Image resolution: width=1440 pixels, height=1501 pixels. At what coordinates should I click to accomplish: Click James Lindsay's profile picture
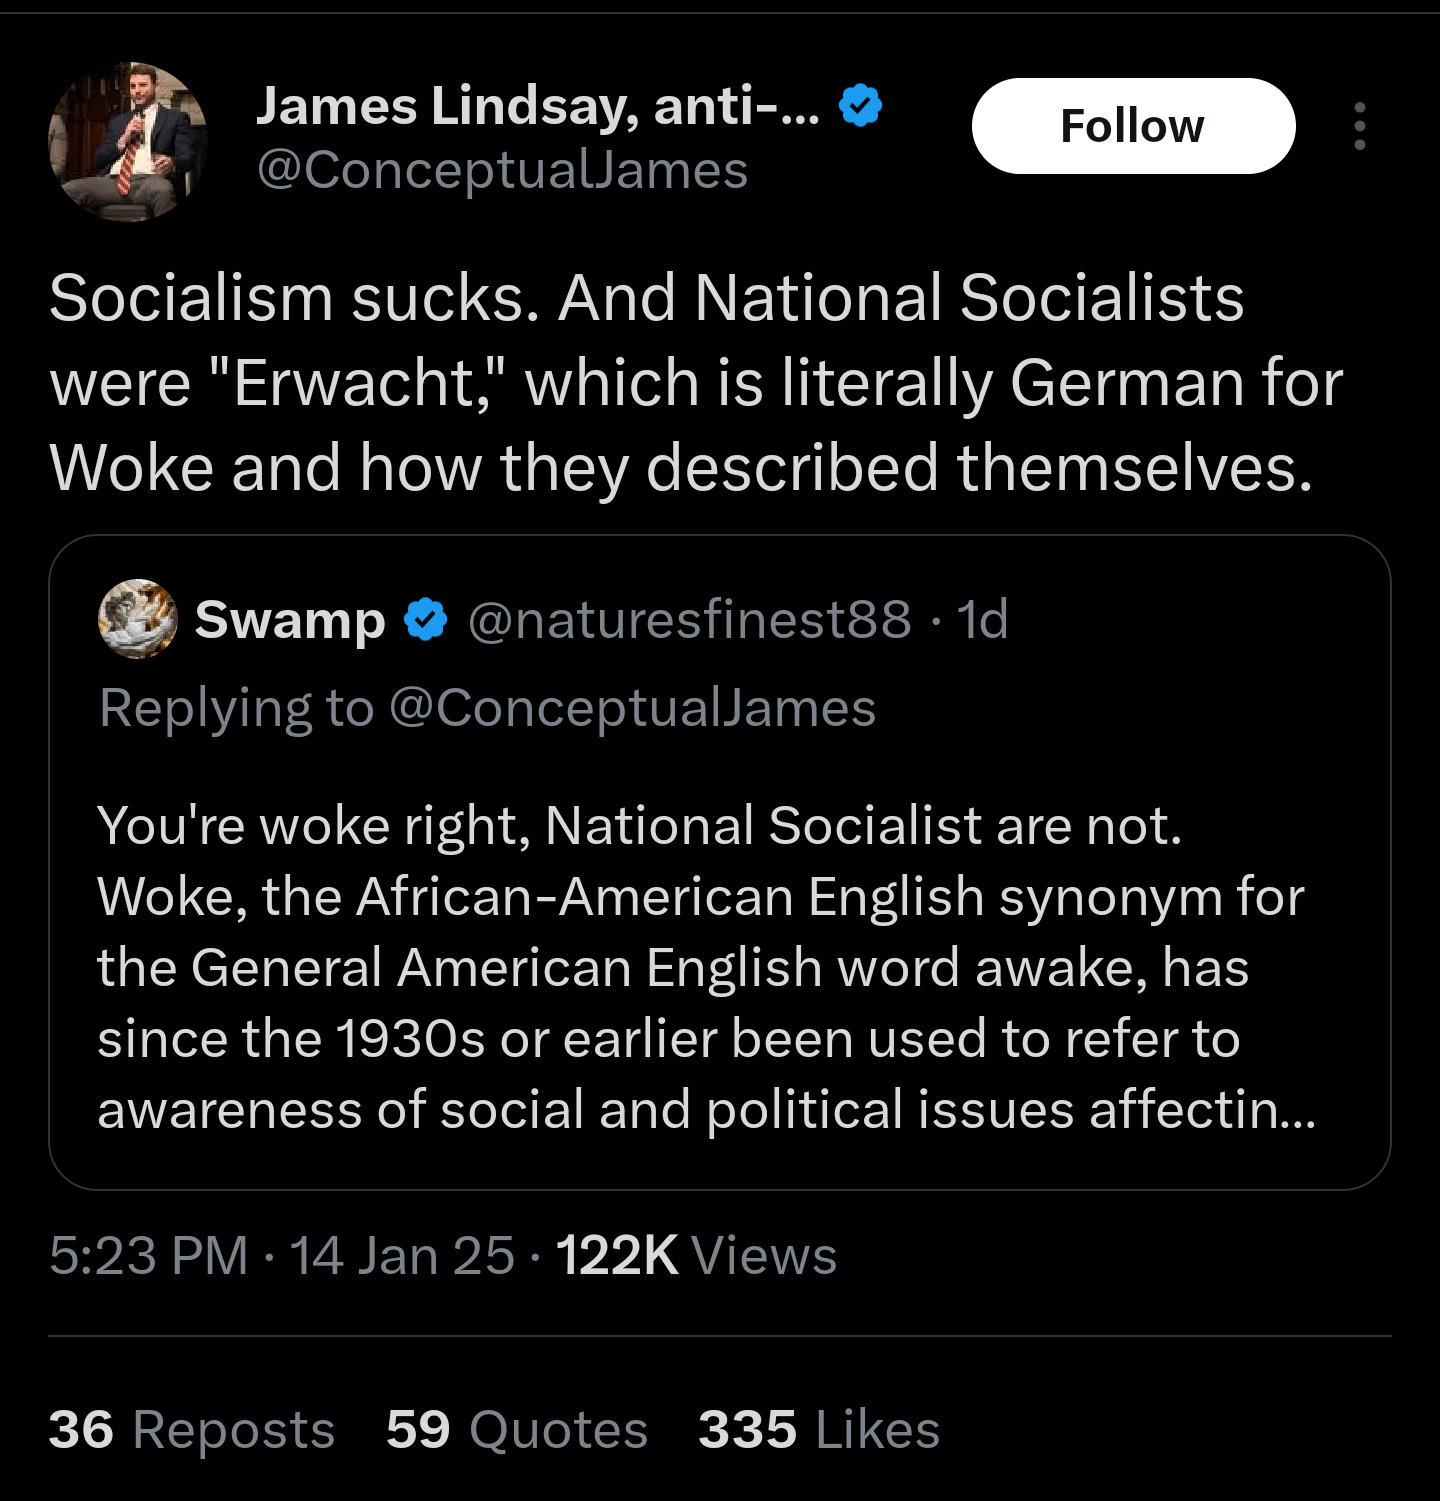(128, 141)
